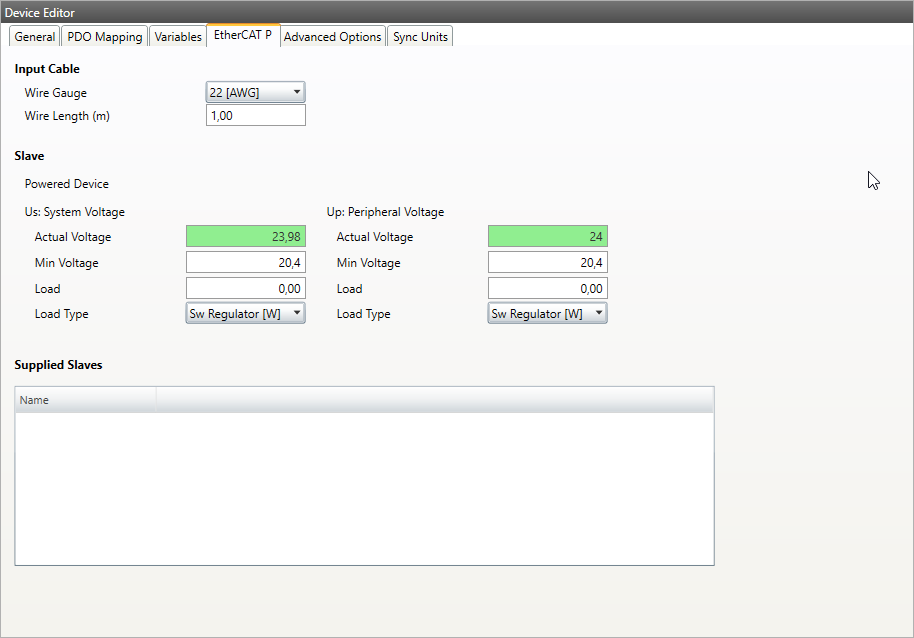The width and height of the screenshot is (914, 638).
Task: Open the PDO Mapping tab
Action: [x=104, y=36]
